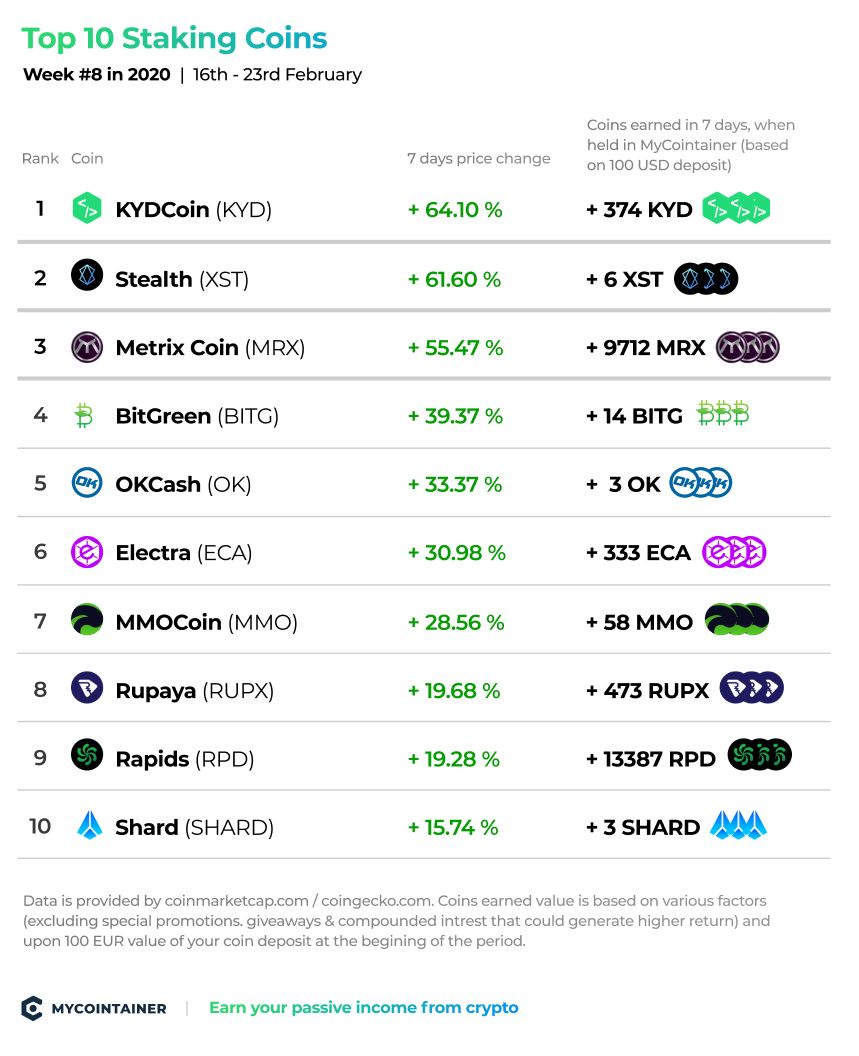Select the Rapids RPD coin icon
This screenshot has width=859, height=1056.
[87, 755]
